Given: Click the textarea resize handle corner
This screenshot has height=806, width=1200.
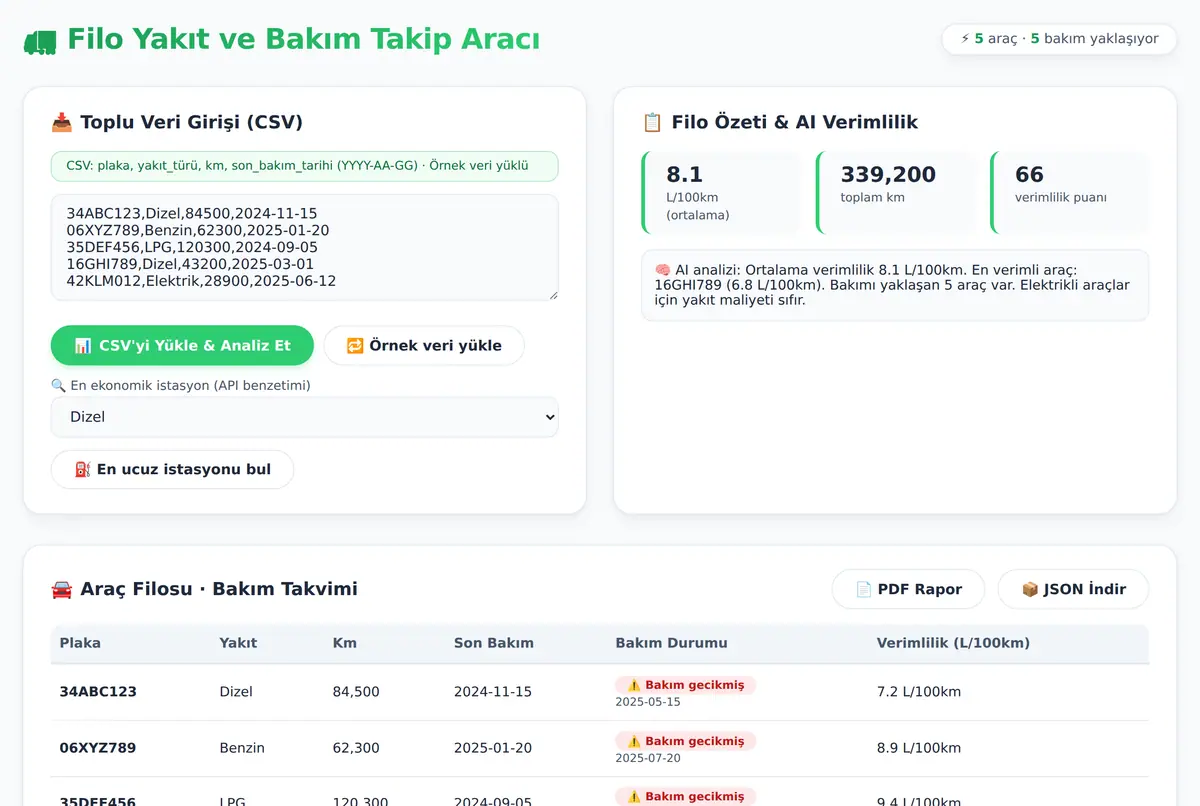Looking at the screenshot, I should point(552,294).
